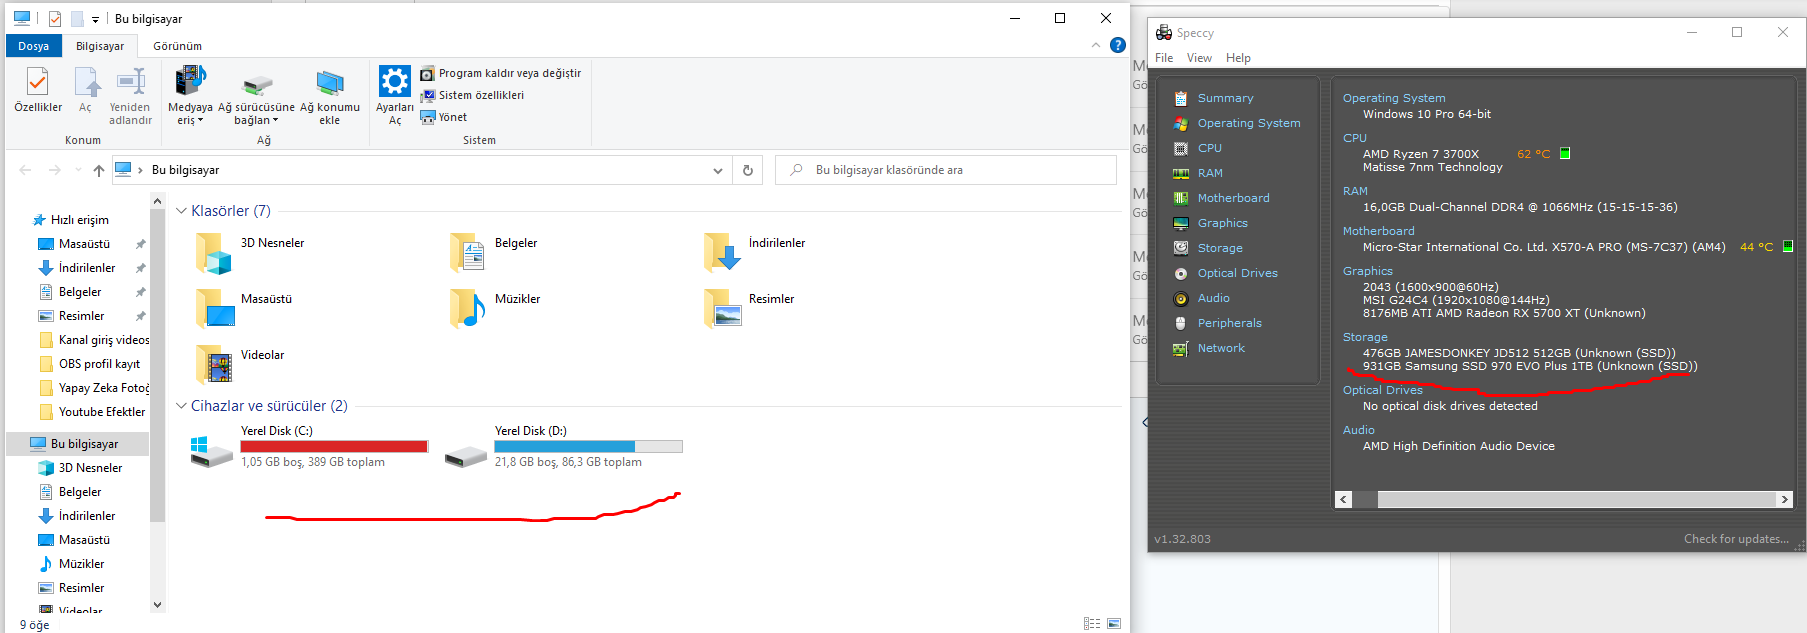Minimize the Explorer ribbon chevron
This screenshot has height=633, width=1807.
point(1096,45)
